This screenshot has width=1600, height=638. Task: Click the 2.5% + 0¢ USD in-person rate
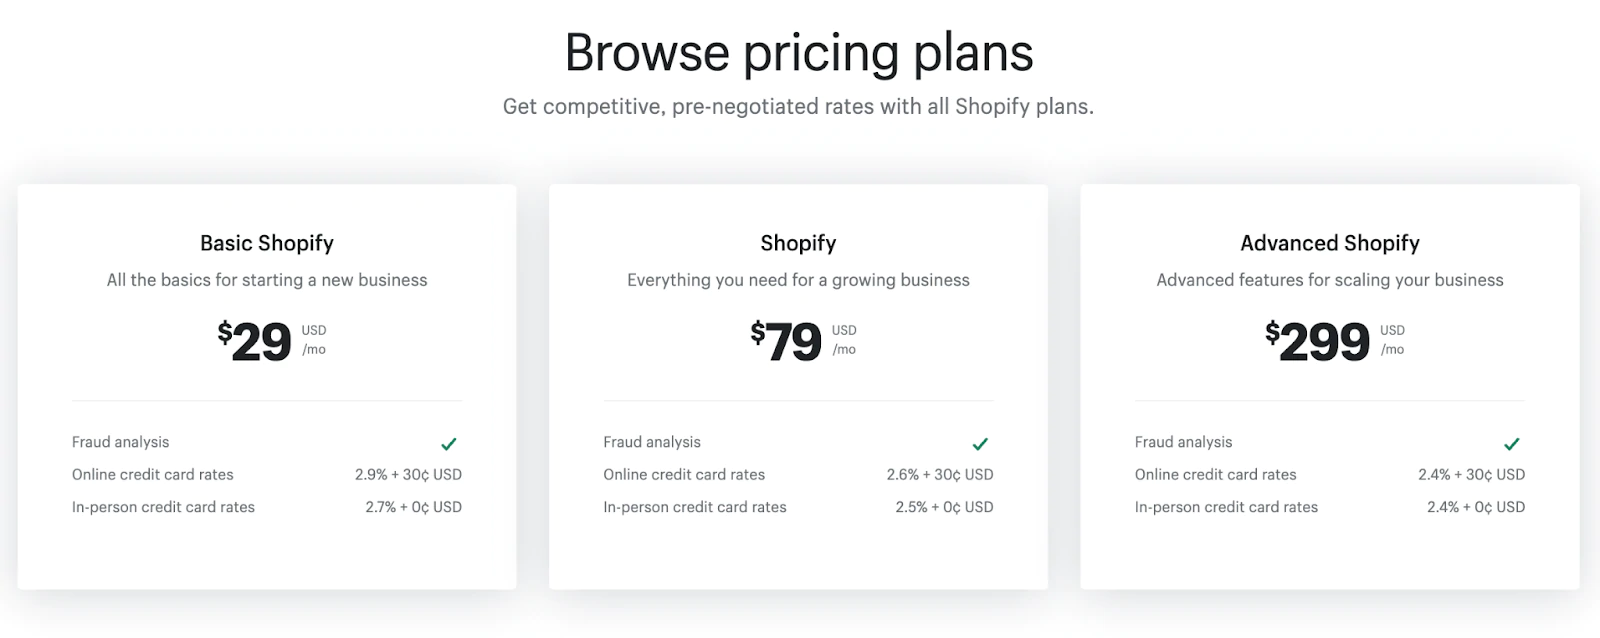pos(944,507)
